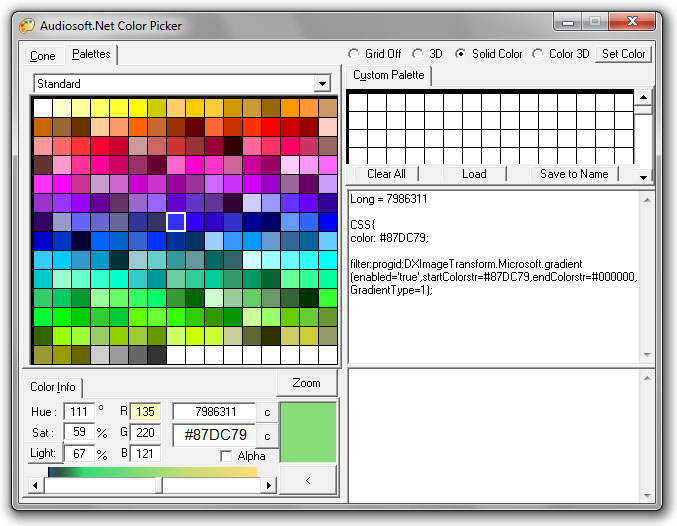This screenshot has width=677, height=526.
Task: Copy the hex value #87DC79 with its c button
Action: (267, 436)
